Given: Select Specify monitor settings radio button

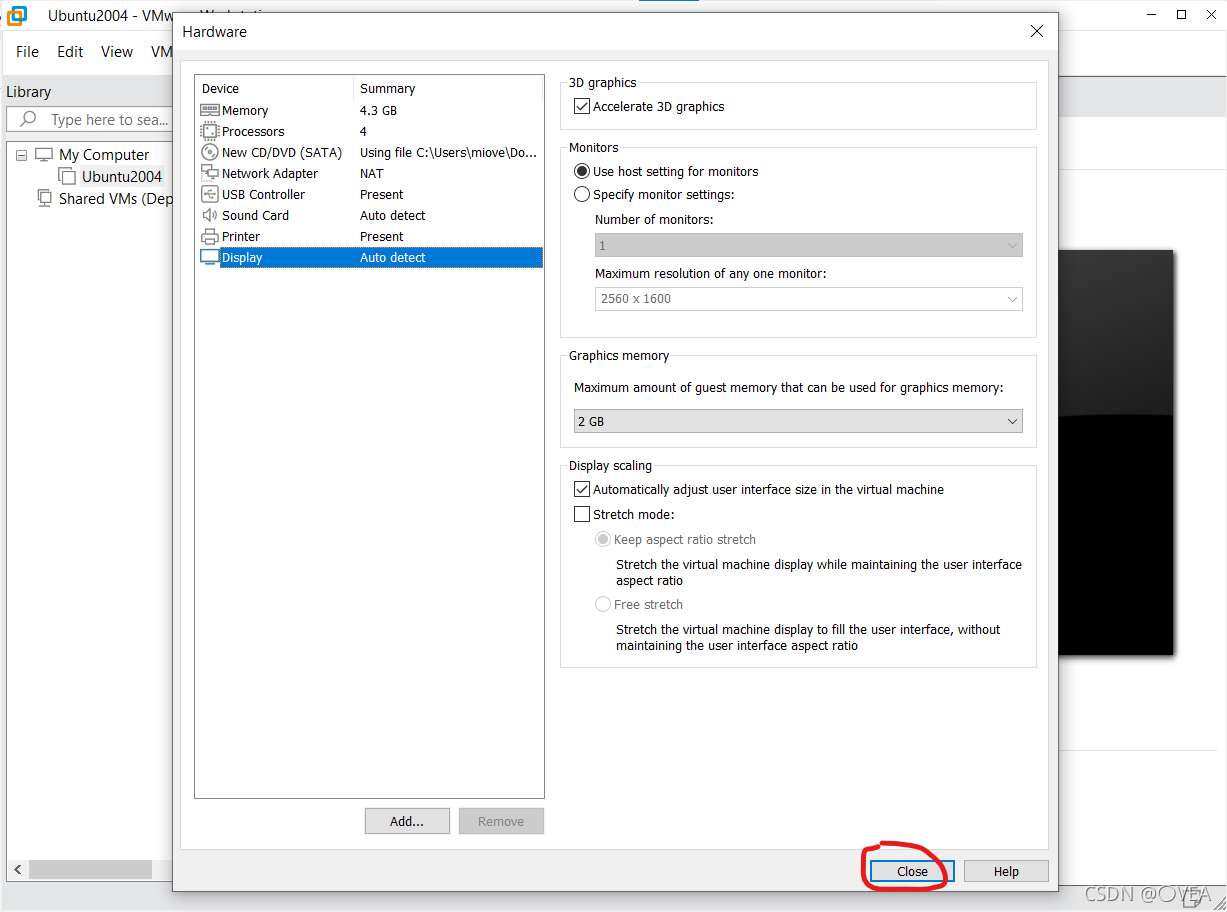Looking at the screenshot, I should [582, 194].
